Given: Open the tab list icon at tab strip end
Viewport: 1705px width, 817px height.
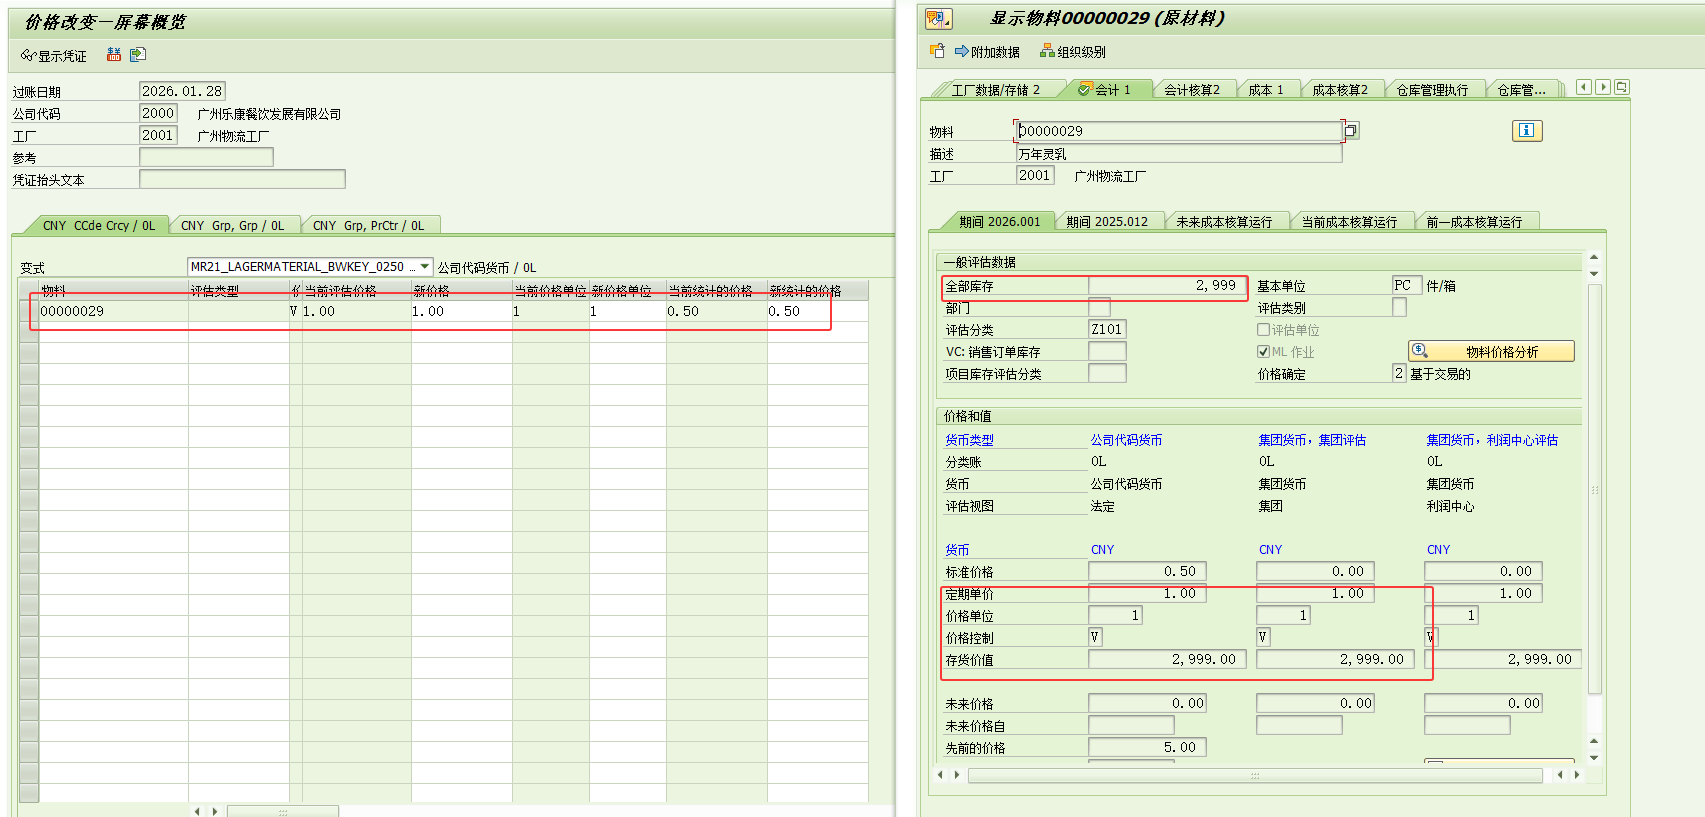Looking at the screenshot, I should tap(1621, 88).
